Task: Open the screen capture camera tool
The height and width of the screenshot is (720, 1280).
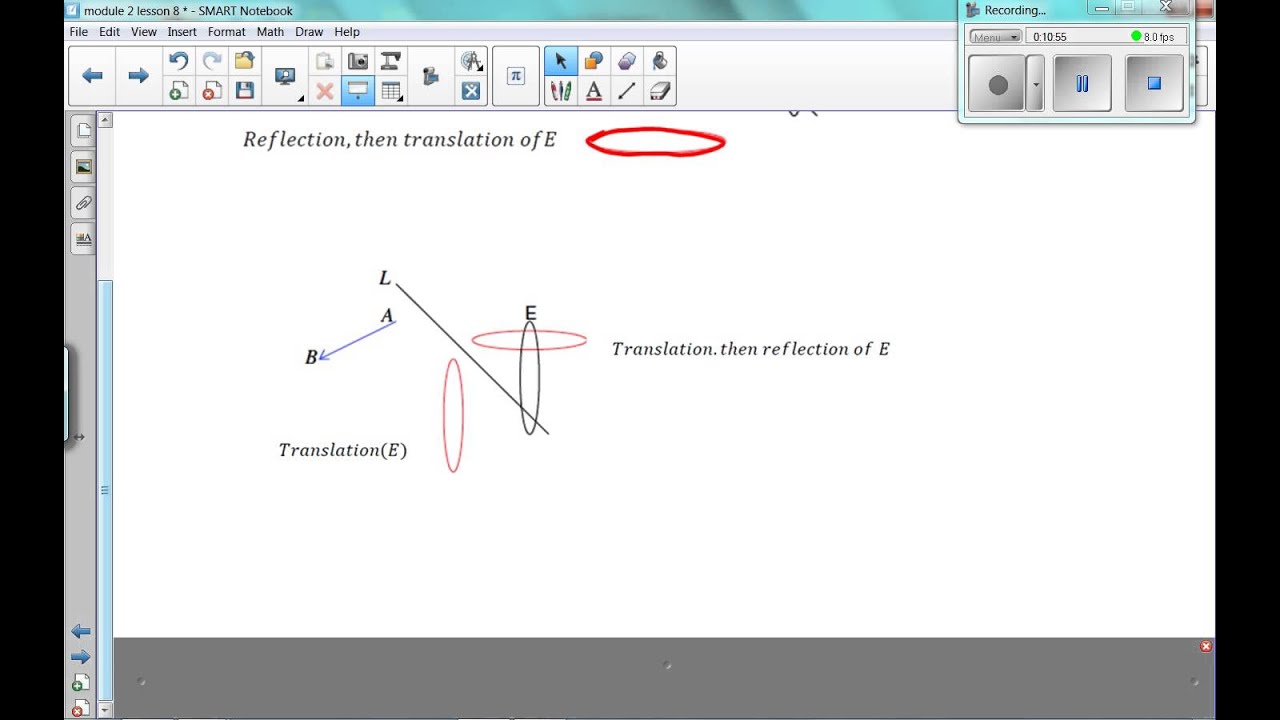Action: point(357,61)
